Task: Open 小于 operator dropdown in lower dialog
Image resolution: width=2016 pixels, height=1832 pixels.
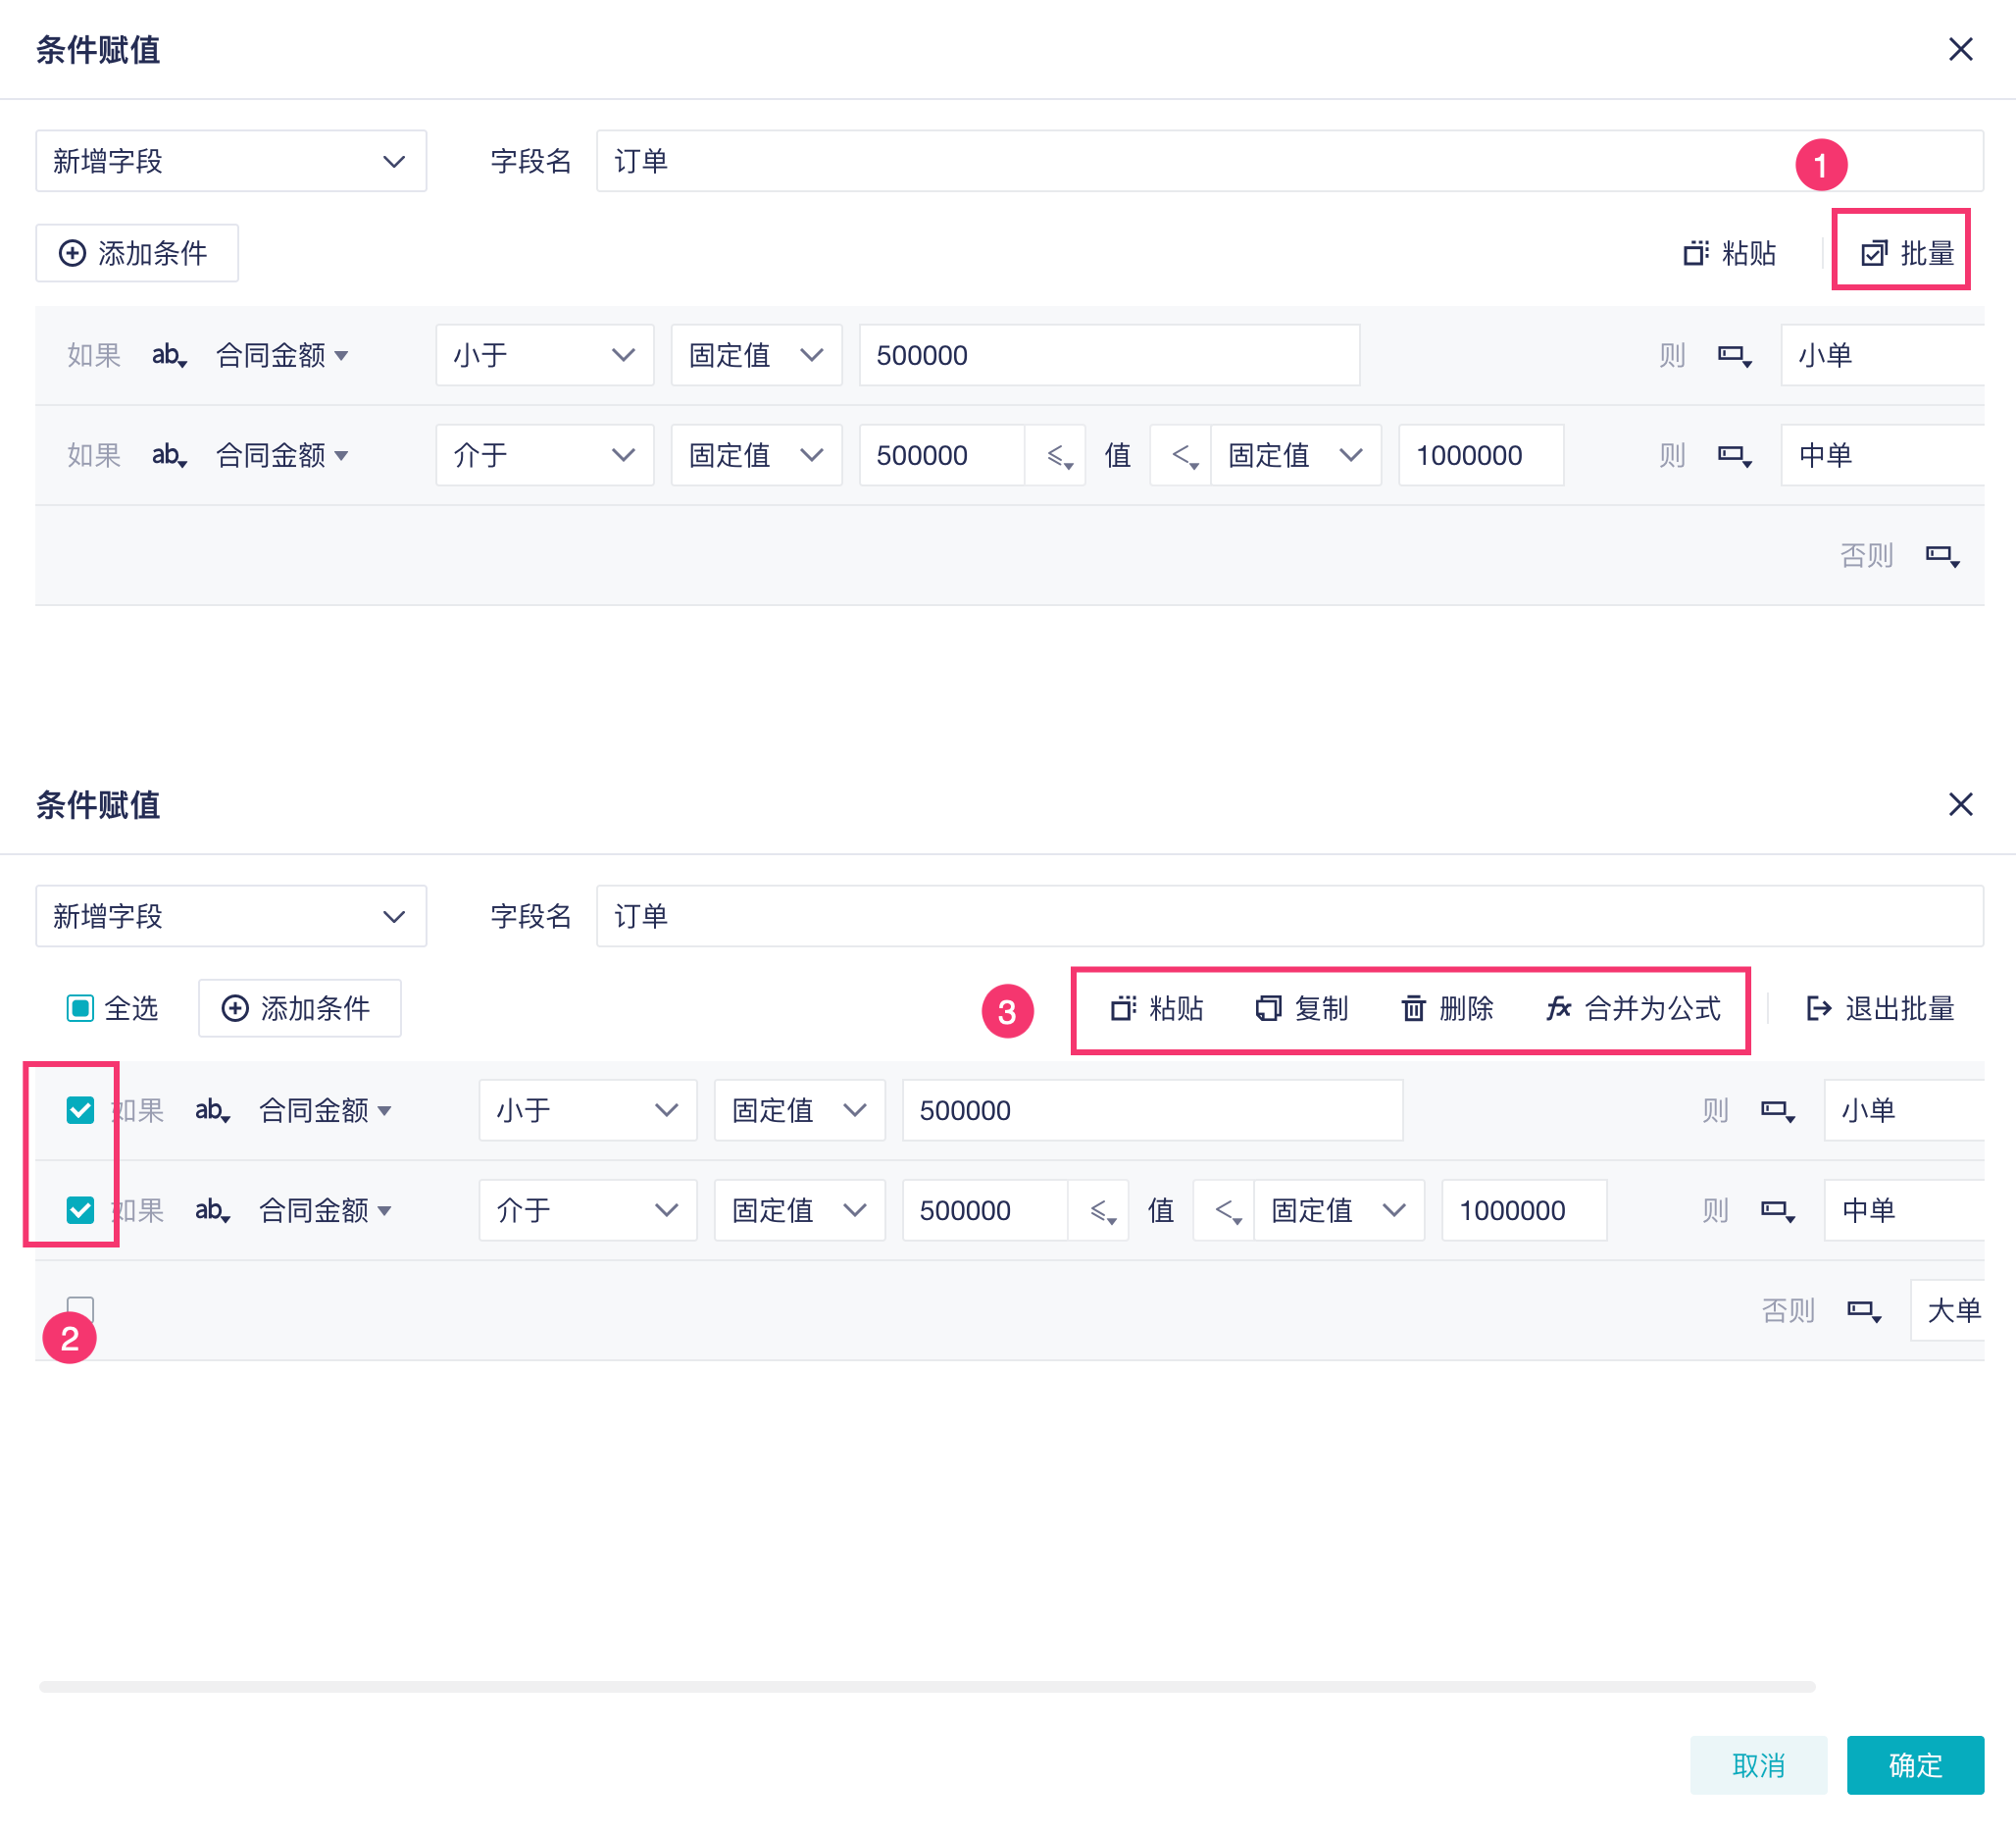Action: click(x=587, y=1110)
